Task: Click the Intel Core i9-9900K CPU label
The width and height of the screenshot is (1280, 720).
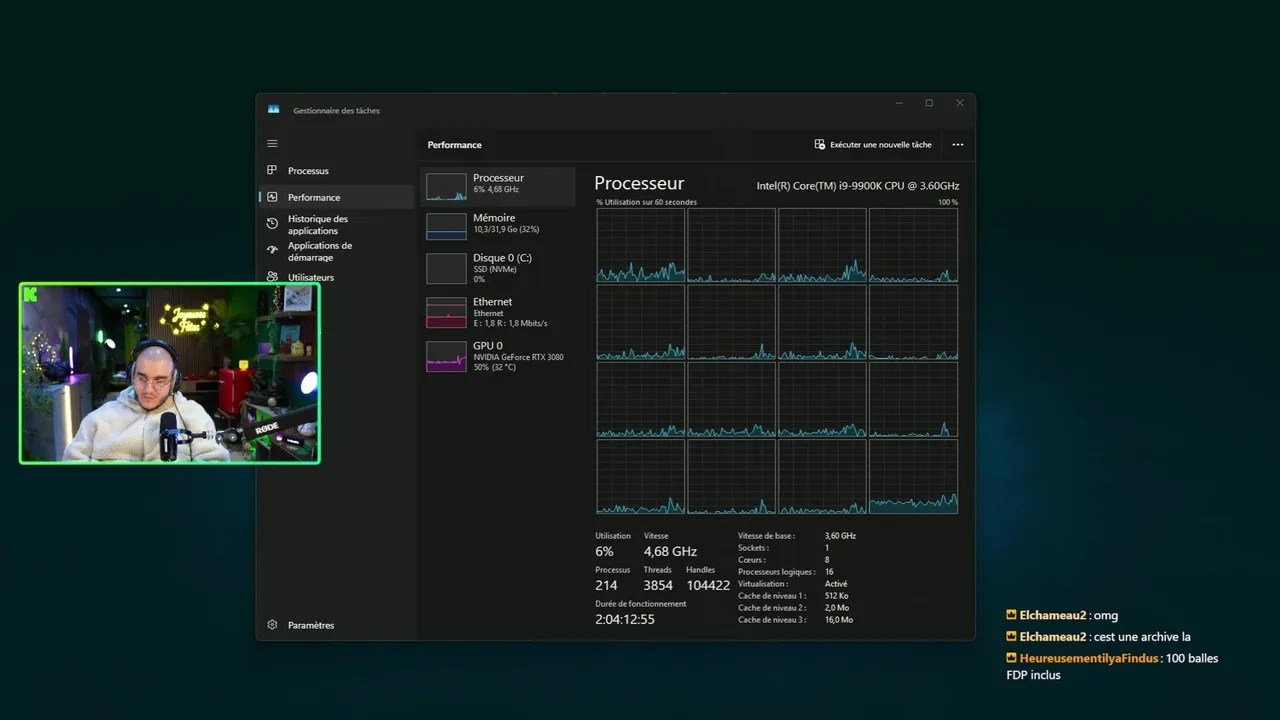Action: pyautogui.click(x=858, y=186)
